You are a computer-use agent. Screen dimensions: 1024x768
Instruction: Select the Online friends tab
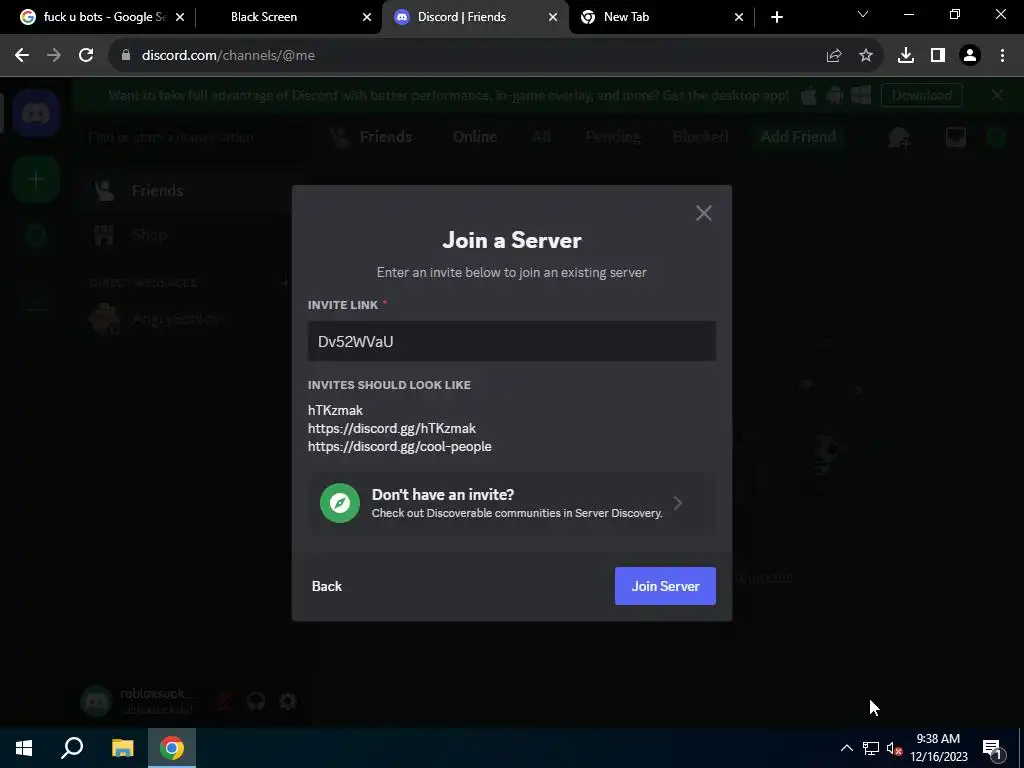(475, 136)
